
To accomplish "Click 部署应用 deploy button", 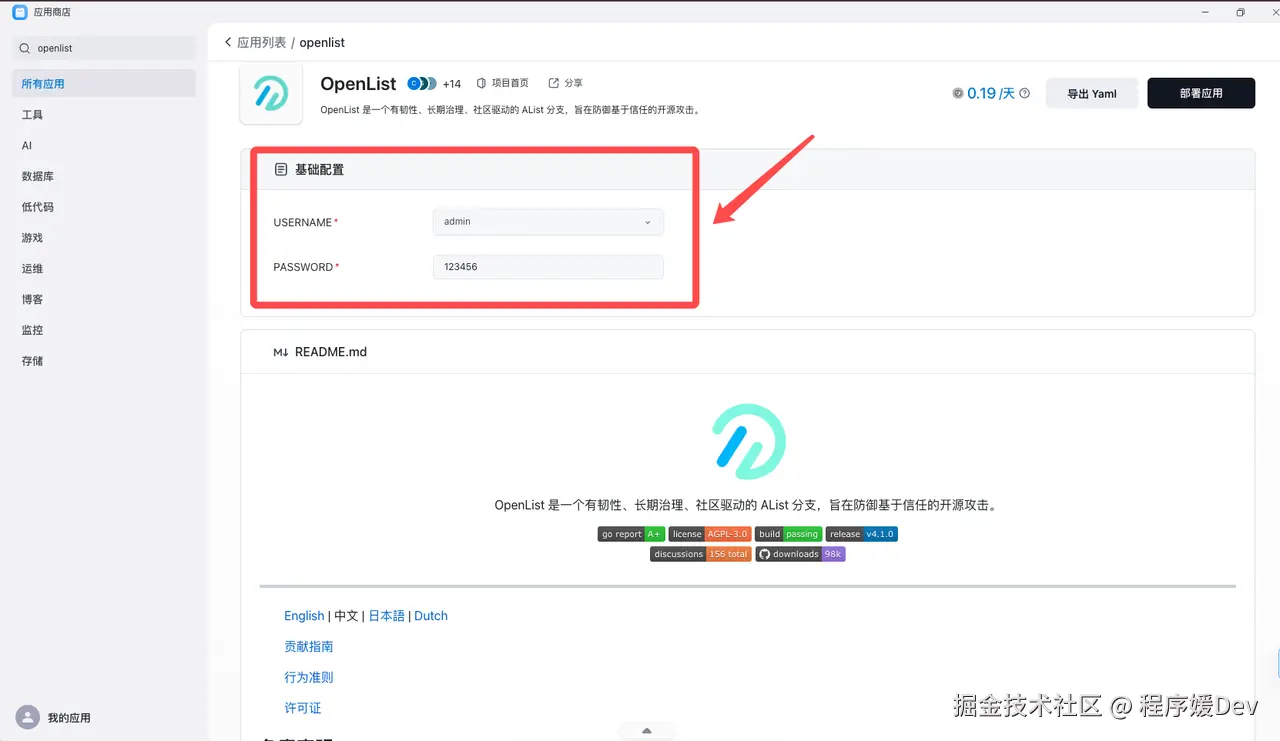I will 1201,93.
